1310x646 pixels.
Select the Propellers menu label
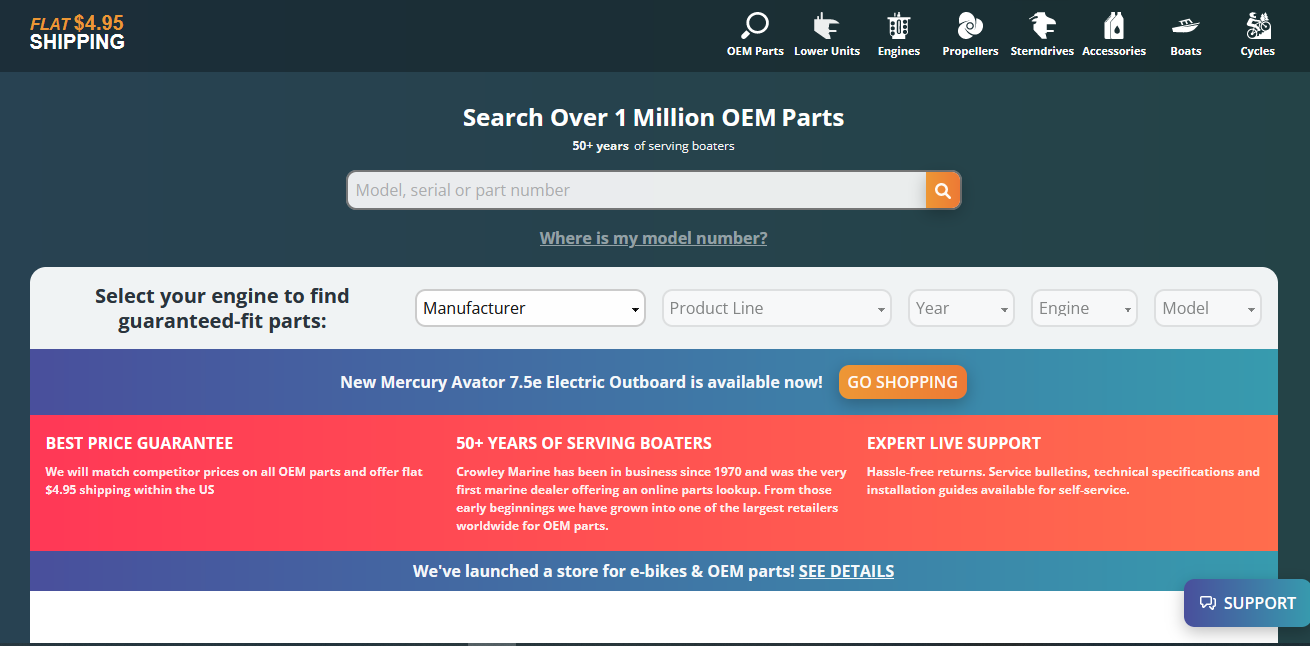point(970,51)
